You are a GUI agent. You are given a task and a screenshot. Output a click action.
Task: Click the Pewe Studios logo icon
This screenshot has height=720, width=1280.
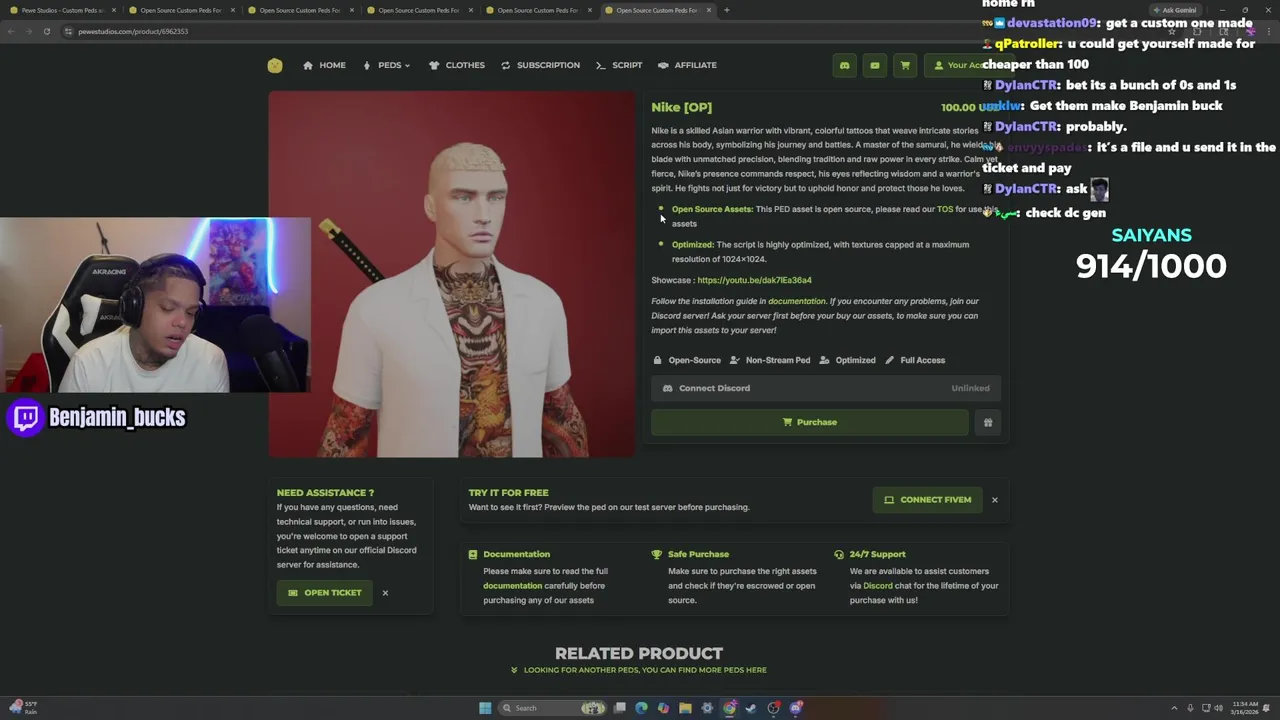275,66
